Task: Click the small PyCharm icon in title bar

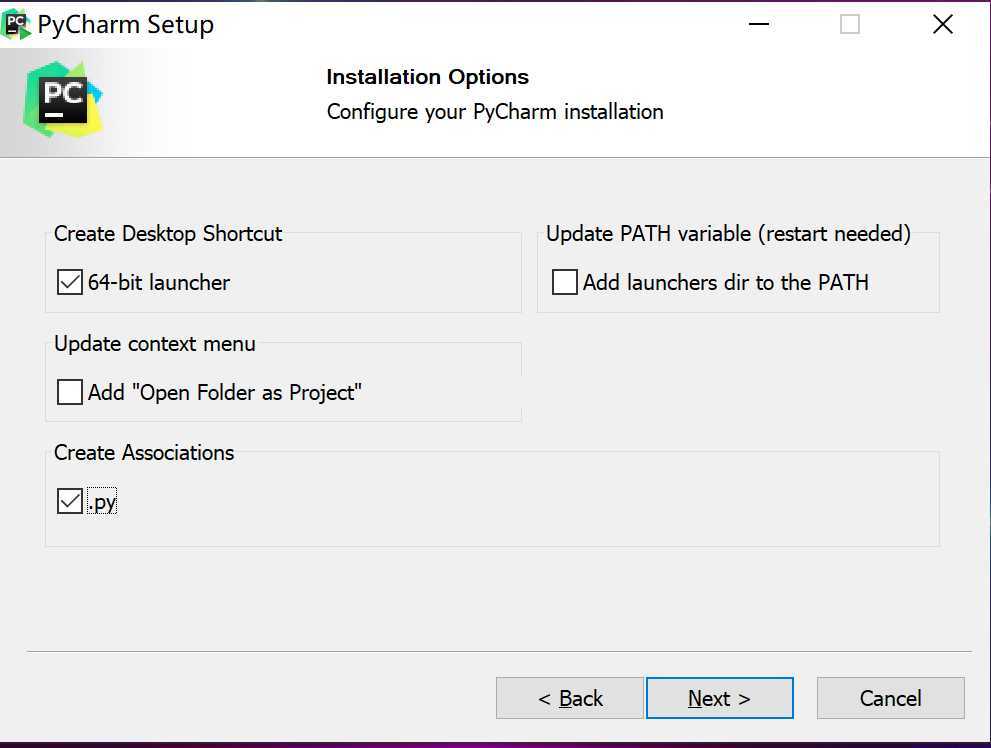Action: coord(17,25)
